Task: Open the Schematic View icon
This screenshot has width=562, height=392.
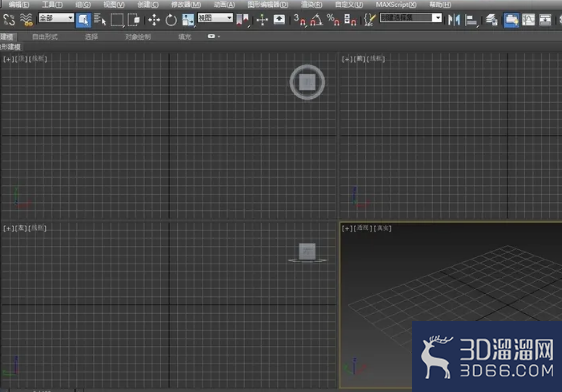Action: (545, 19)
